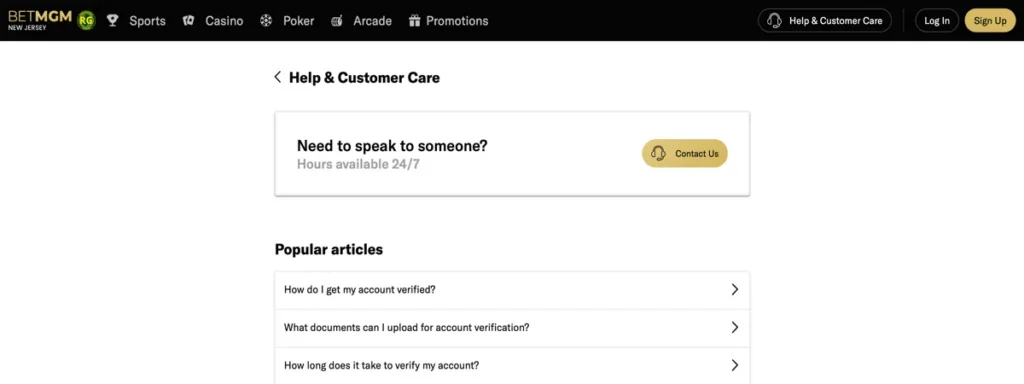Click the 'Popular articles' heading
This screenshot has height=384, width=1024.
click(328, 249)
